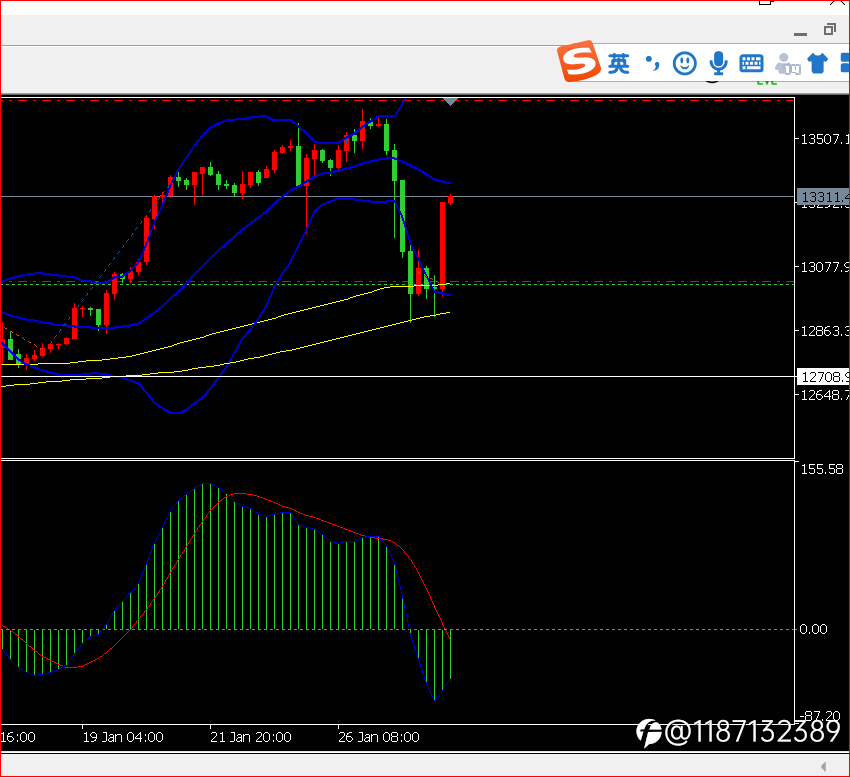Select the tall red candlestick bar
Image resolution: width=850 pixels, height=777 pixels.
tap(443, 247)
